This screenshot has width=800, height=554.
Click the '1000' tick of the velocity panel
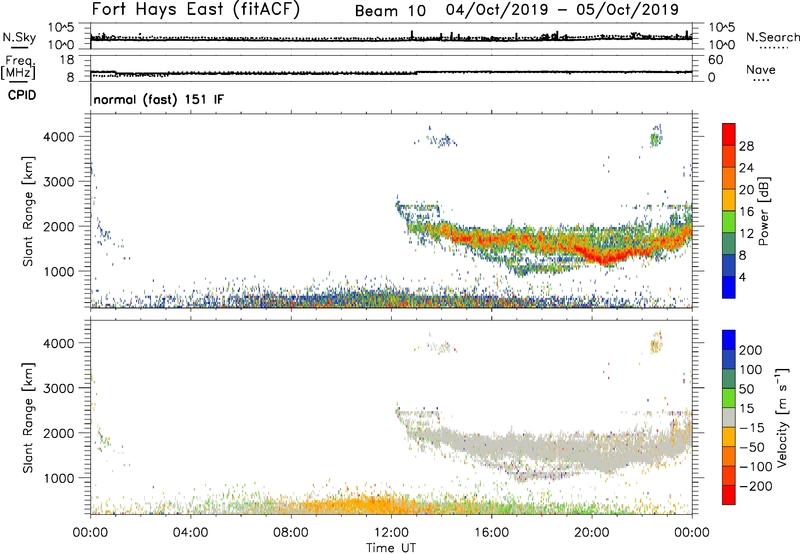[59, 478]
